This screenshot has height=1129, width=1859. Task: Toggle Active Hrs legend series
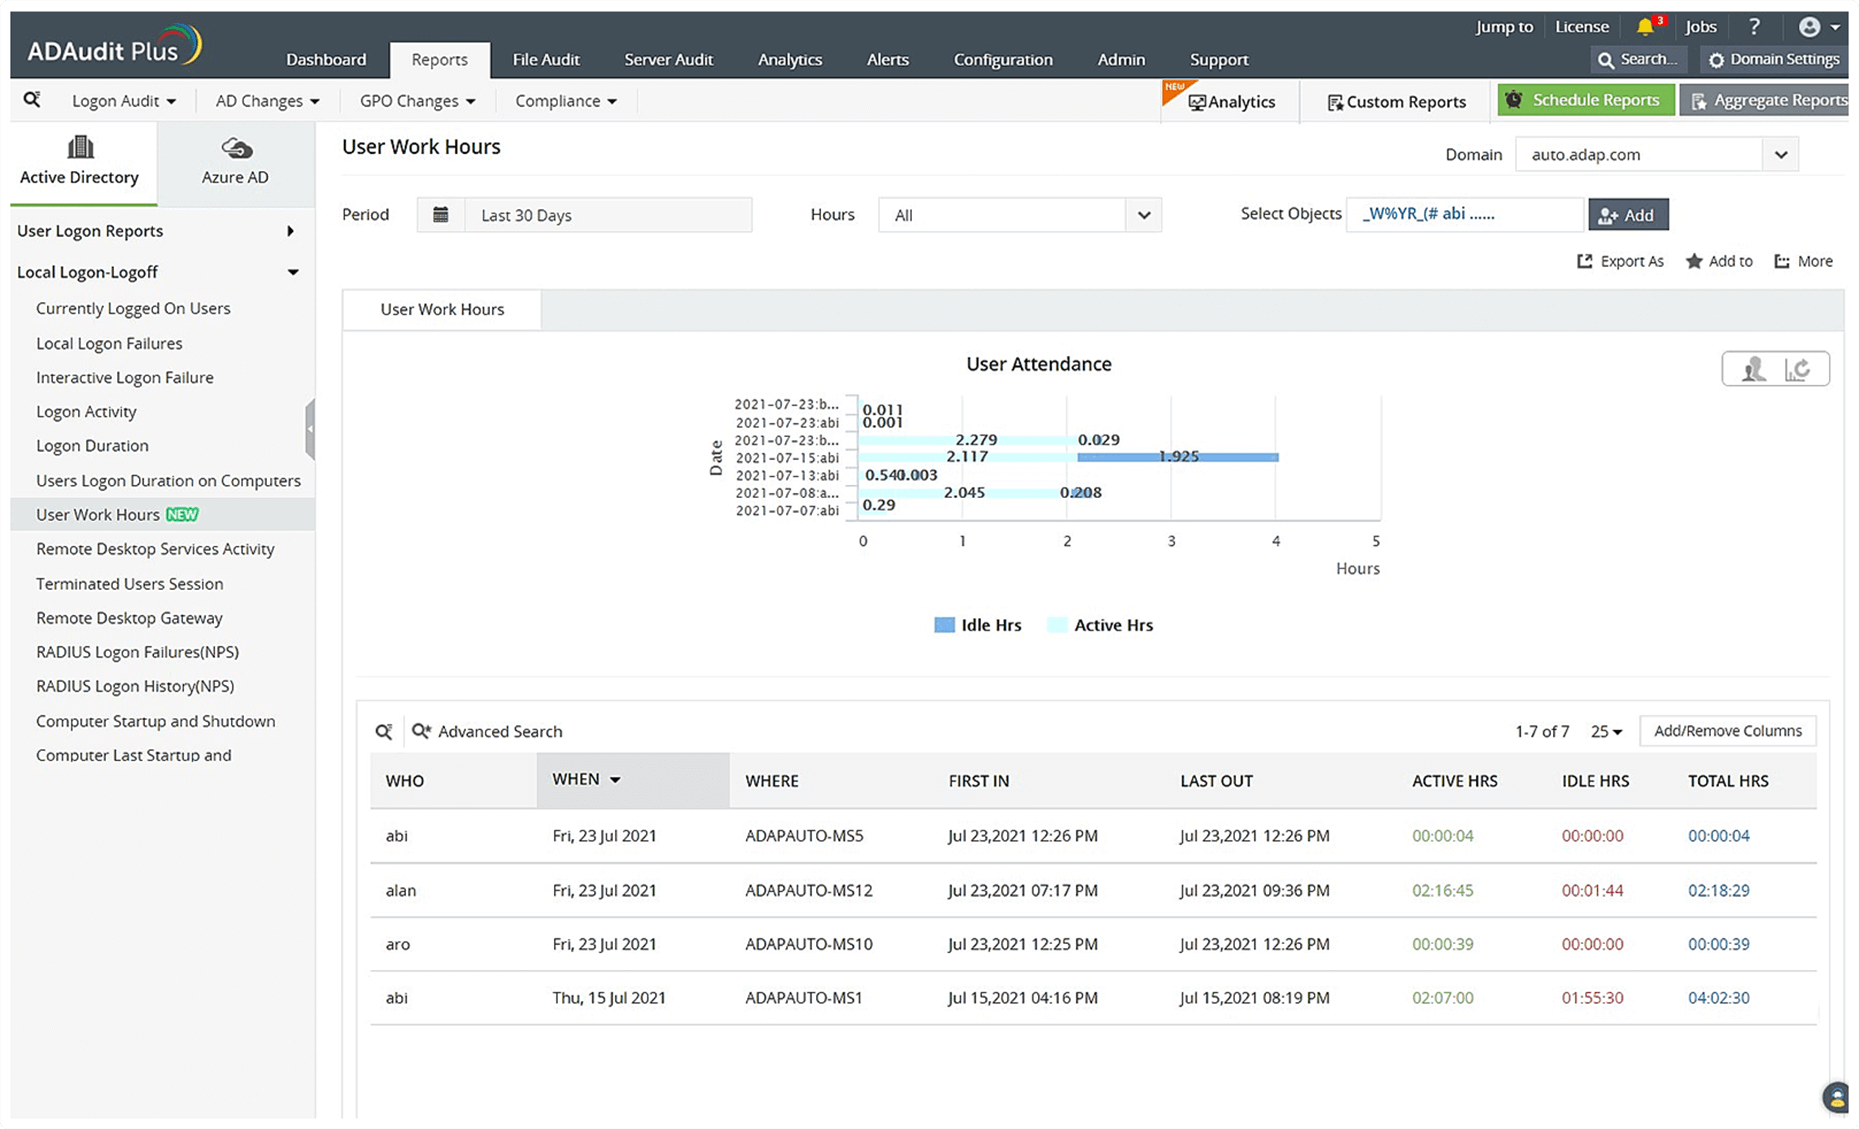coord(1100,625)
